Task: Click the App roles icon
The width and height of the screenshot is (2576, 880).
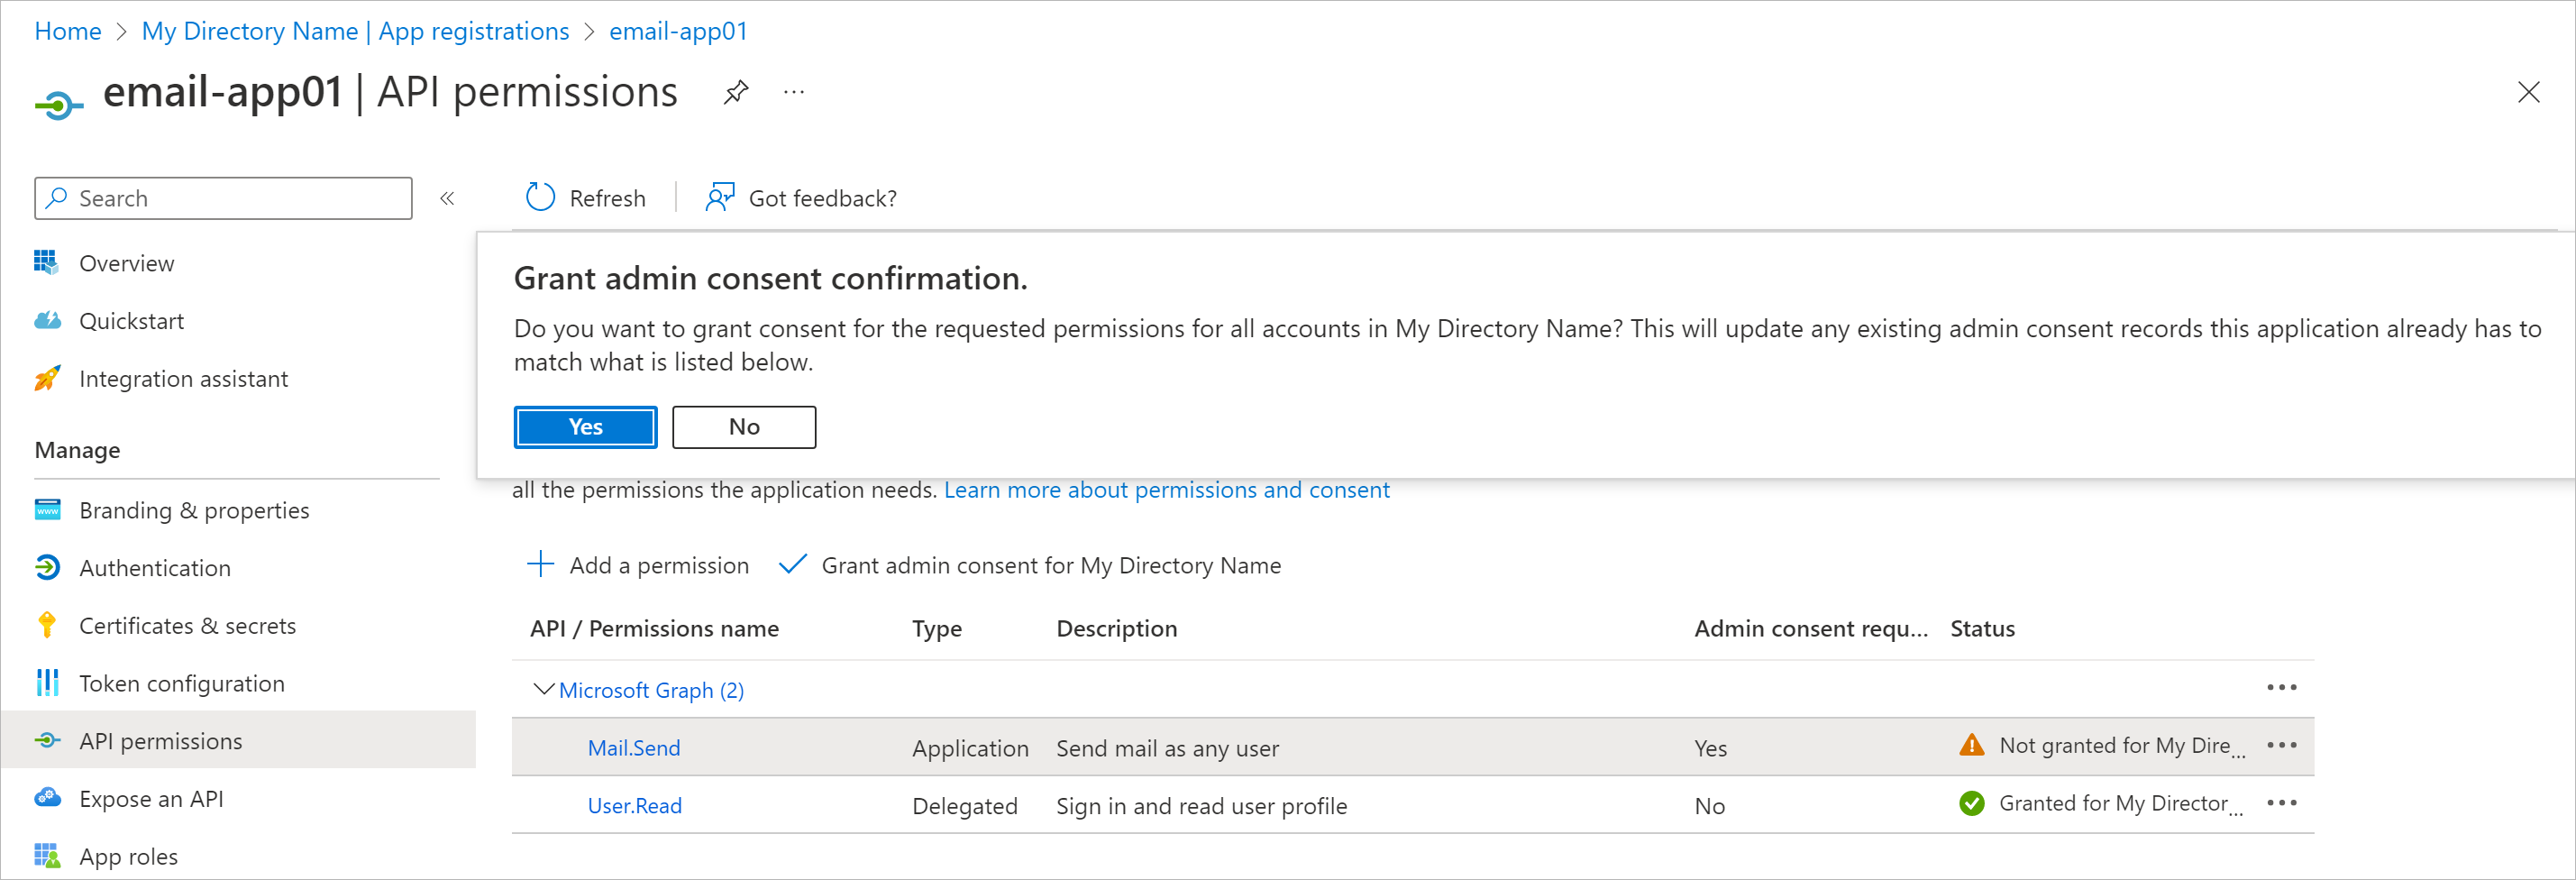Action: click(x=47, y=856)
